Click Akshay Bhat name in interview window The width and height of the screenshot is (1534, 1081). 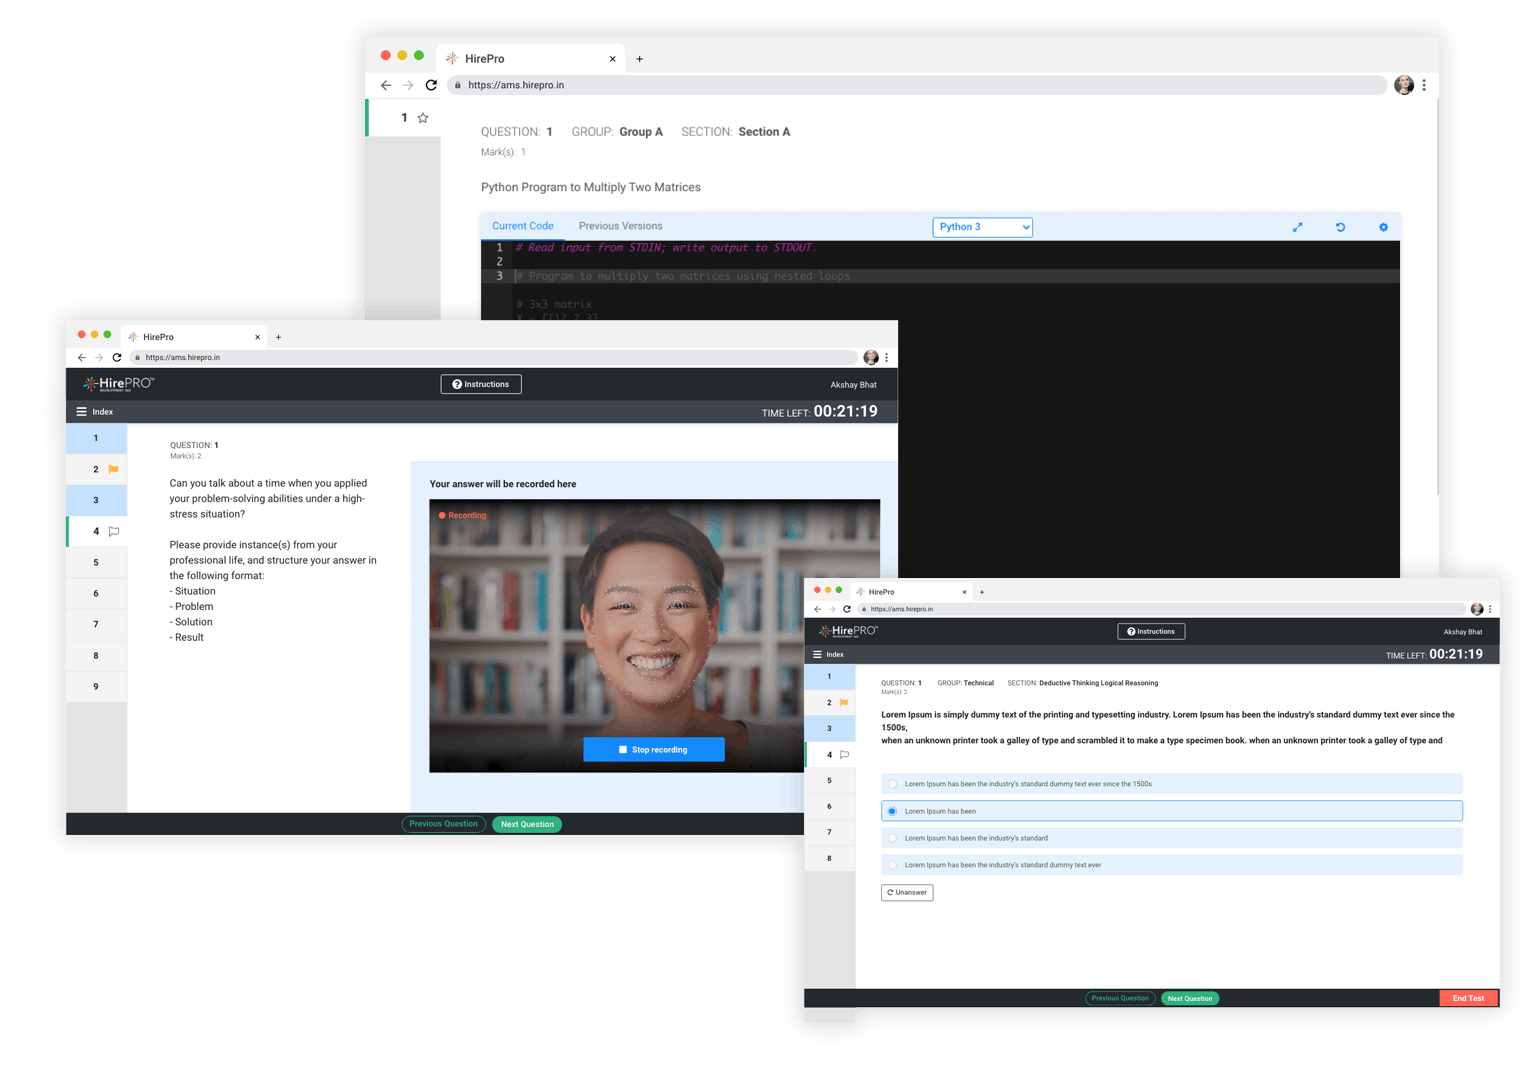point(853,384)
